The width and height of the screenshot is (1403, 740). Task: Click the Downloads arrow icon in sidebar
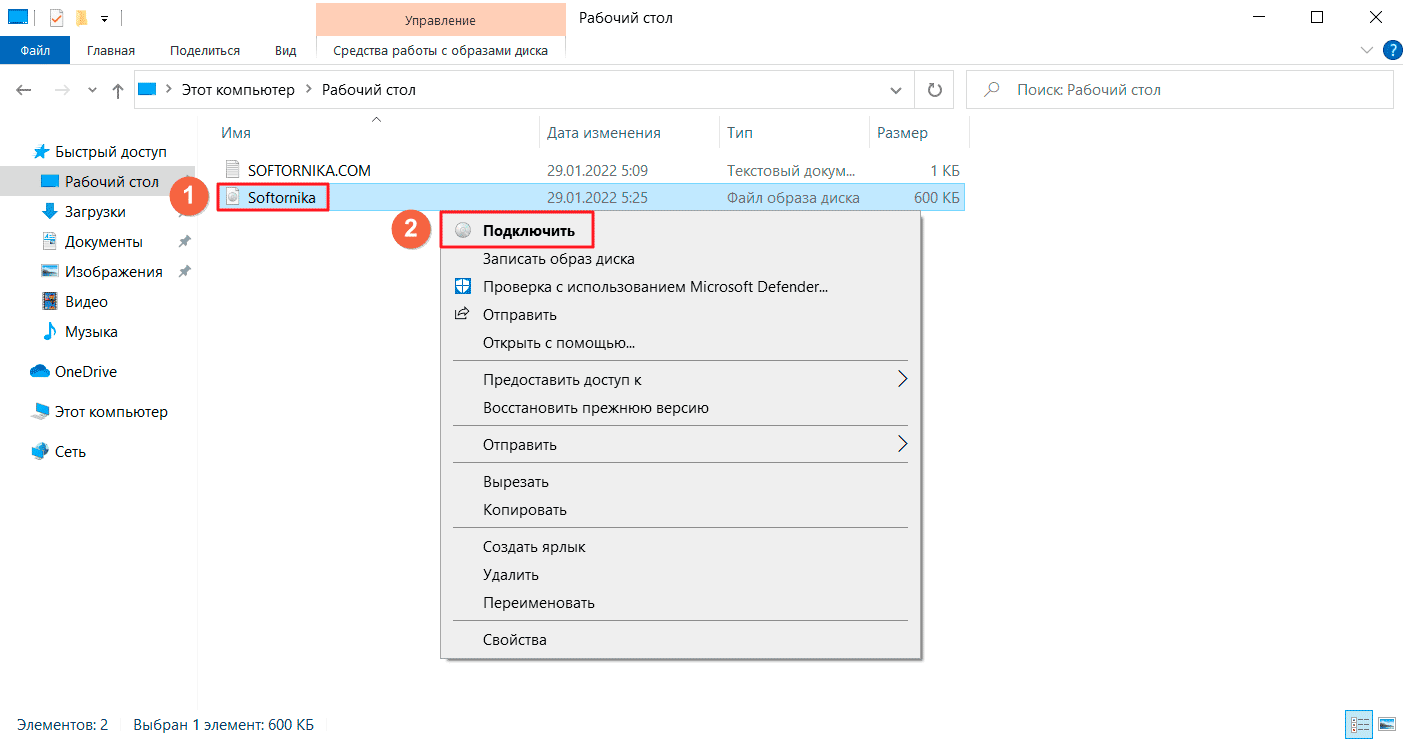click(x=49, y=211)
